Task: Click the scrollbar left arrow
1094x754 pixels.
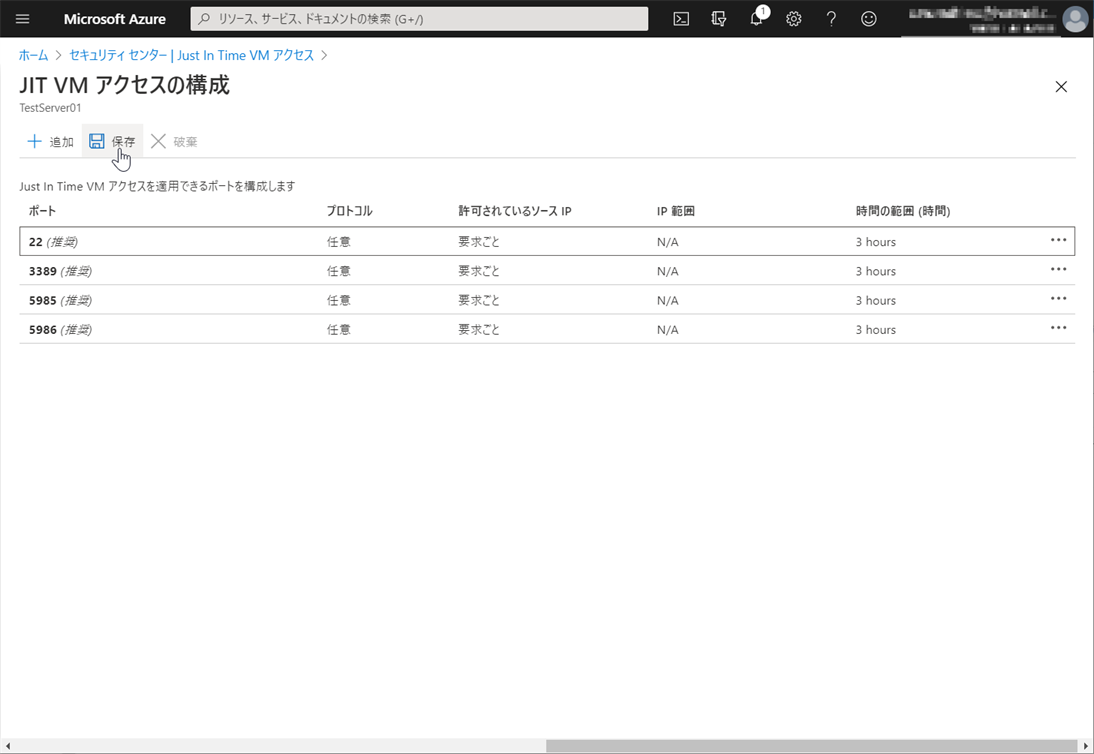Action: (x=7, y=746)
